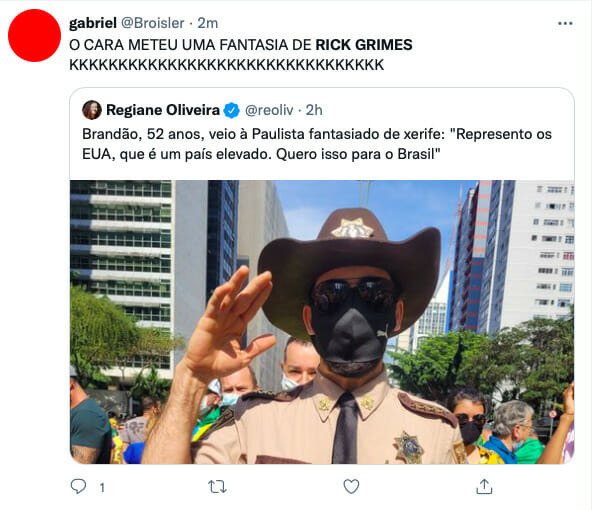The image size is (592, 510).
Task: Like the tweet with the heart icon
Action: click(x=351, y=487)
